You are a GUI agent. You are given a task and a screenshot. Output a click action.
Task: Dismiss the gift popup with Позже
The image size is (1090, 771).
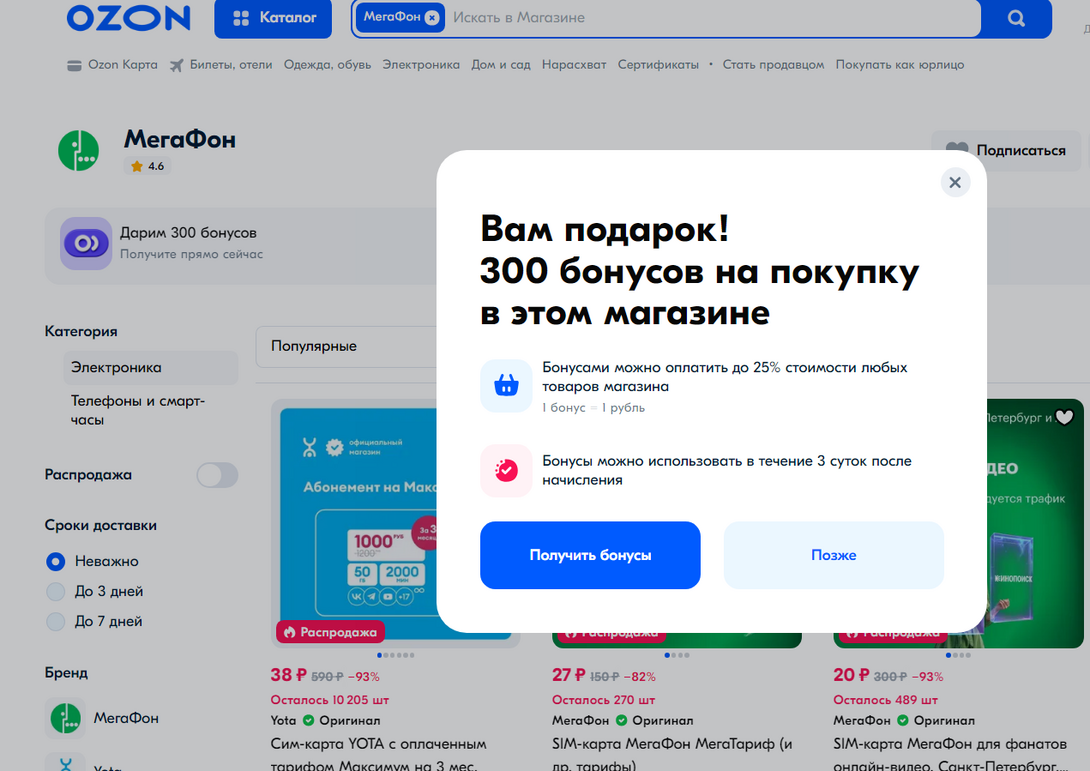pos(833,554)
